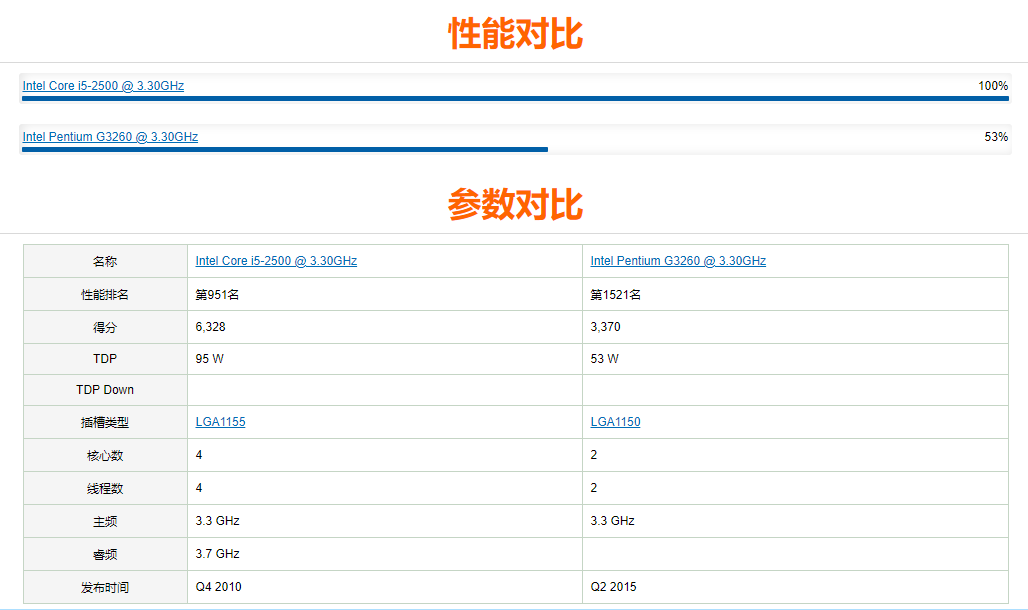The image size is (1028, 610).
Task: Click the 第951名 ranking cell
Action: point(217,295)
